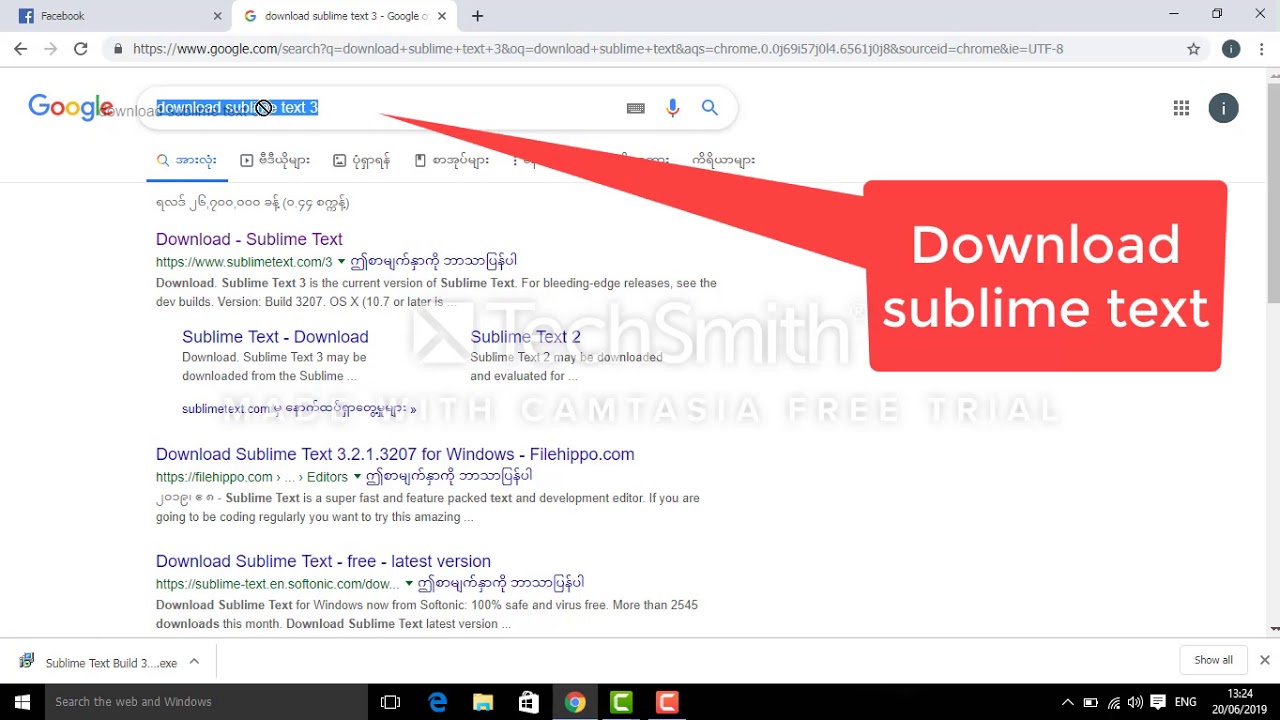Open the Sublime Text 2 sitelink

pyautogui.click(x=525, y=337)
